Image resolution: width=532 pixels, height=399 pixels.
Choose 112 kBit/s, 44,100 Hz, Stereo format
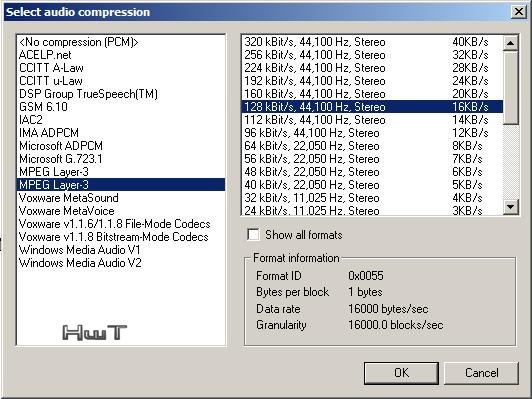372,120
